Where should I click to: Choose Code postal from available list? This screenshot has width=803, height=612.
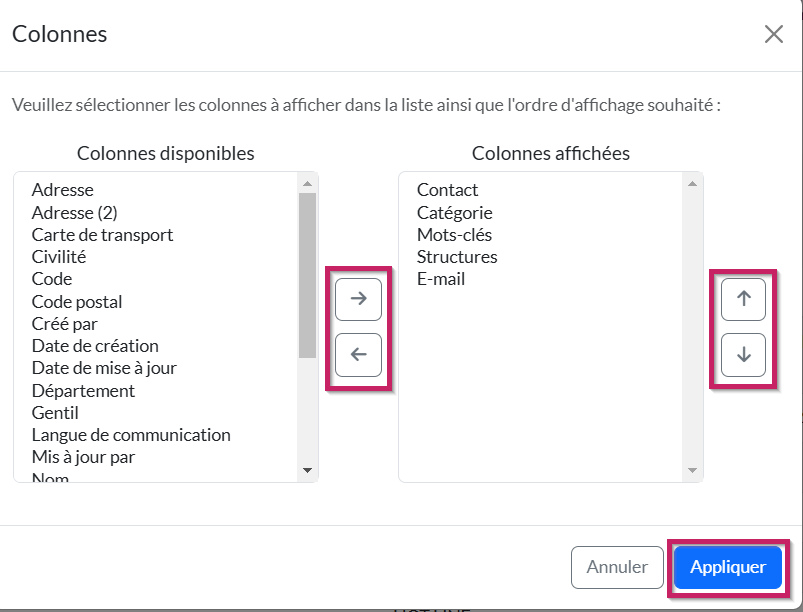[x=77, y=301]
